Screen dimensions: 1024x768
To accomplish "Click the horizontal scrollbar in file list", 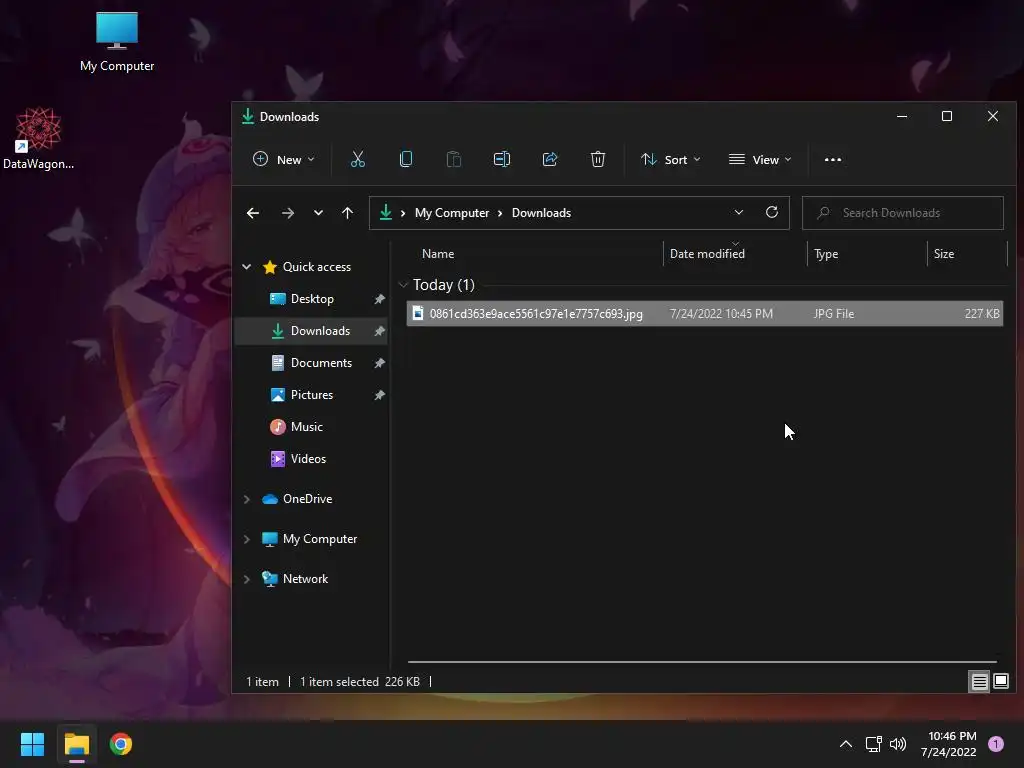I will tap(702, 662).
